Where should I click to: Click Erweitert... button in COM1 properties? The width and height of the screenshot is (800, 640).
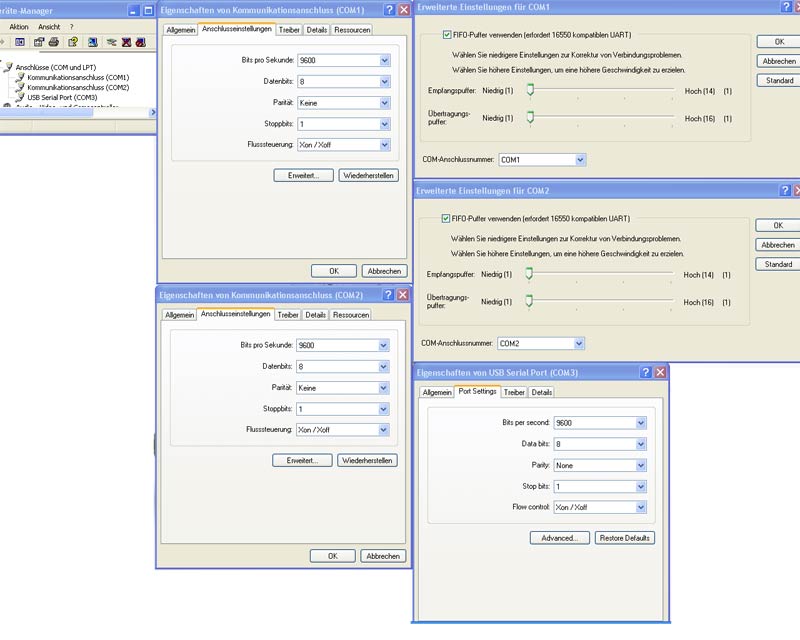pyautogui.click(x=304, y=176)
